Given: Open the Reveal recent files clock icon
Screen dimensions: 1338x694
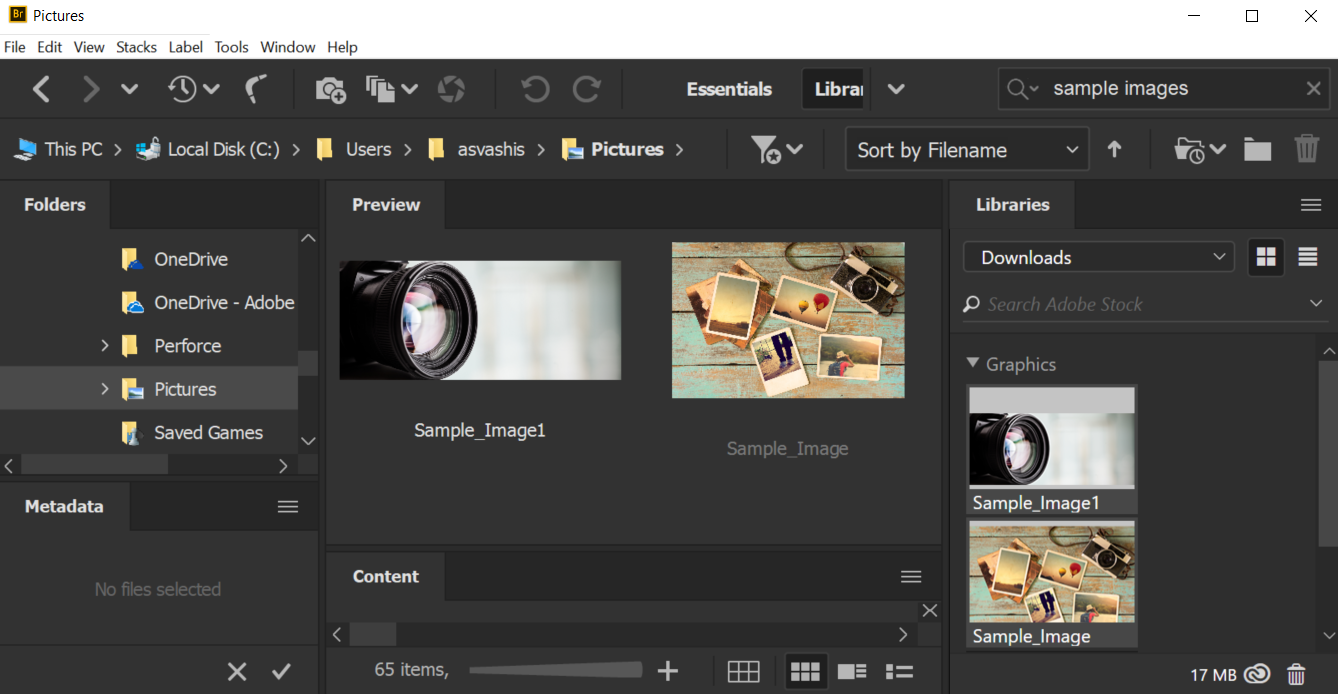Looking at the screenshot, I should (193, 89).
